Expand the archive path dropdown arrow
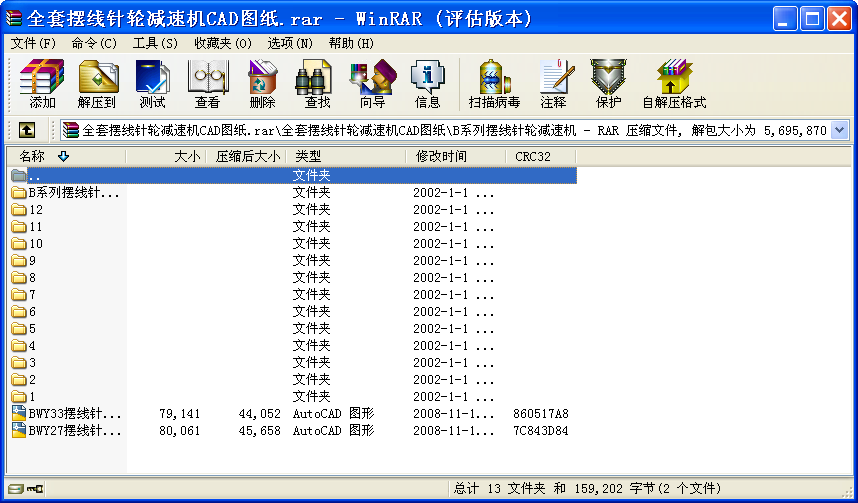Image resolution: width=858 pixels, height=503 pixels. pyautogui.click(x=839, y=130)
